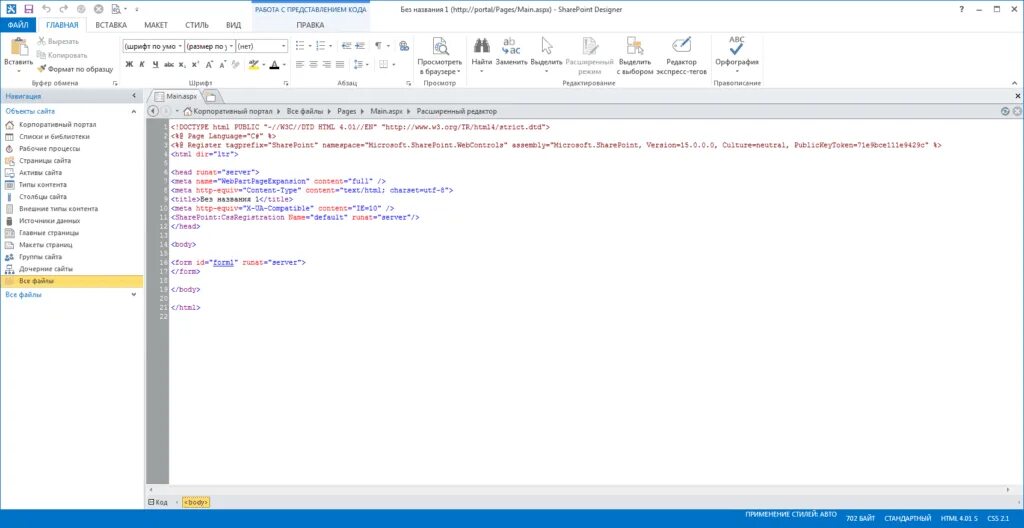
Task: Apply text highlight color
Action: tap(254, 64)
